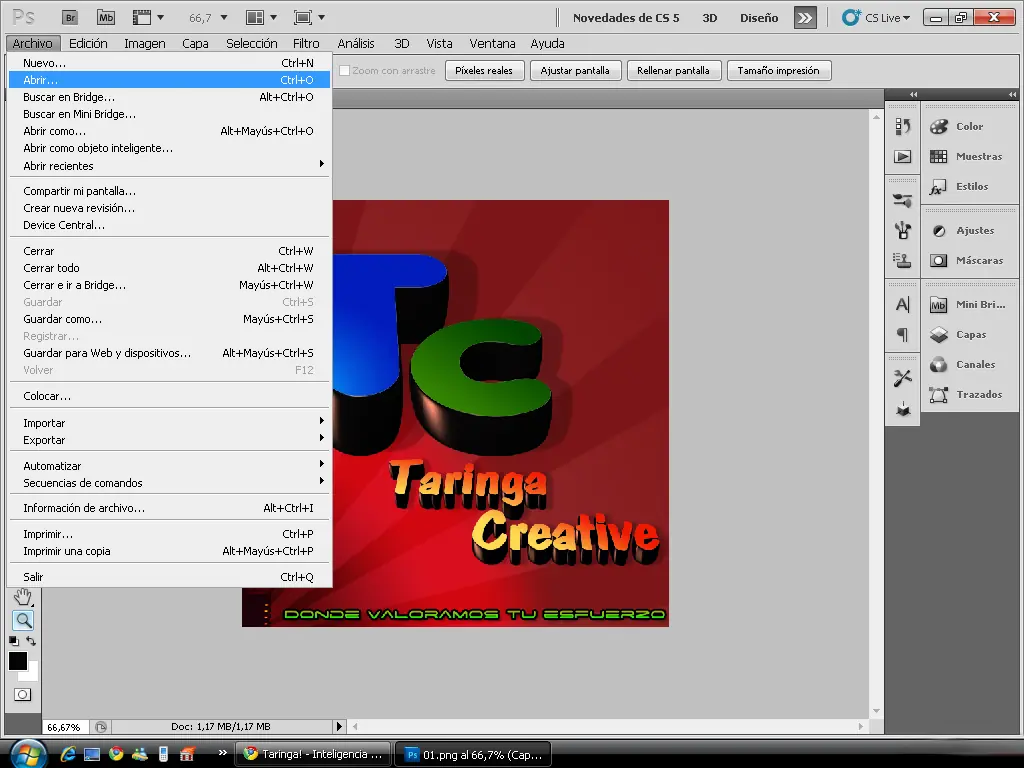Reset default foreground and background colors

[14, 641]
